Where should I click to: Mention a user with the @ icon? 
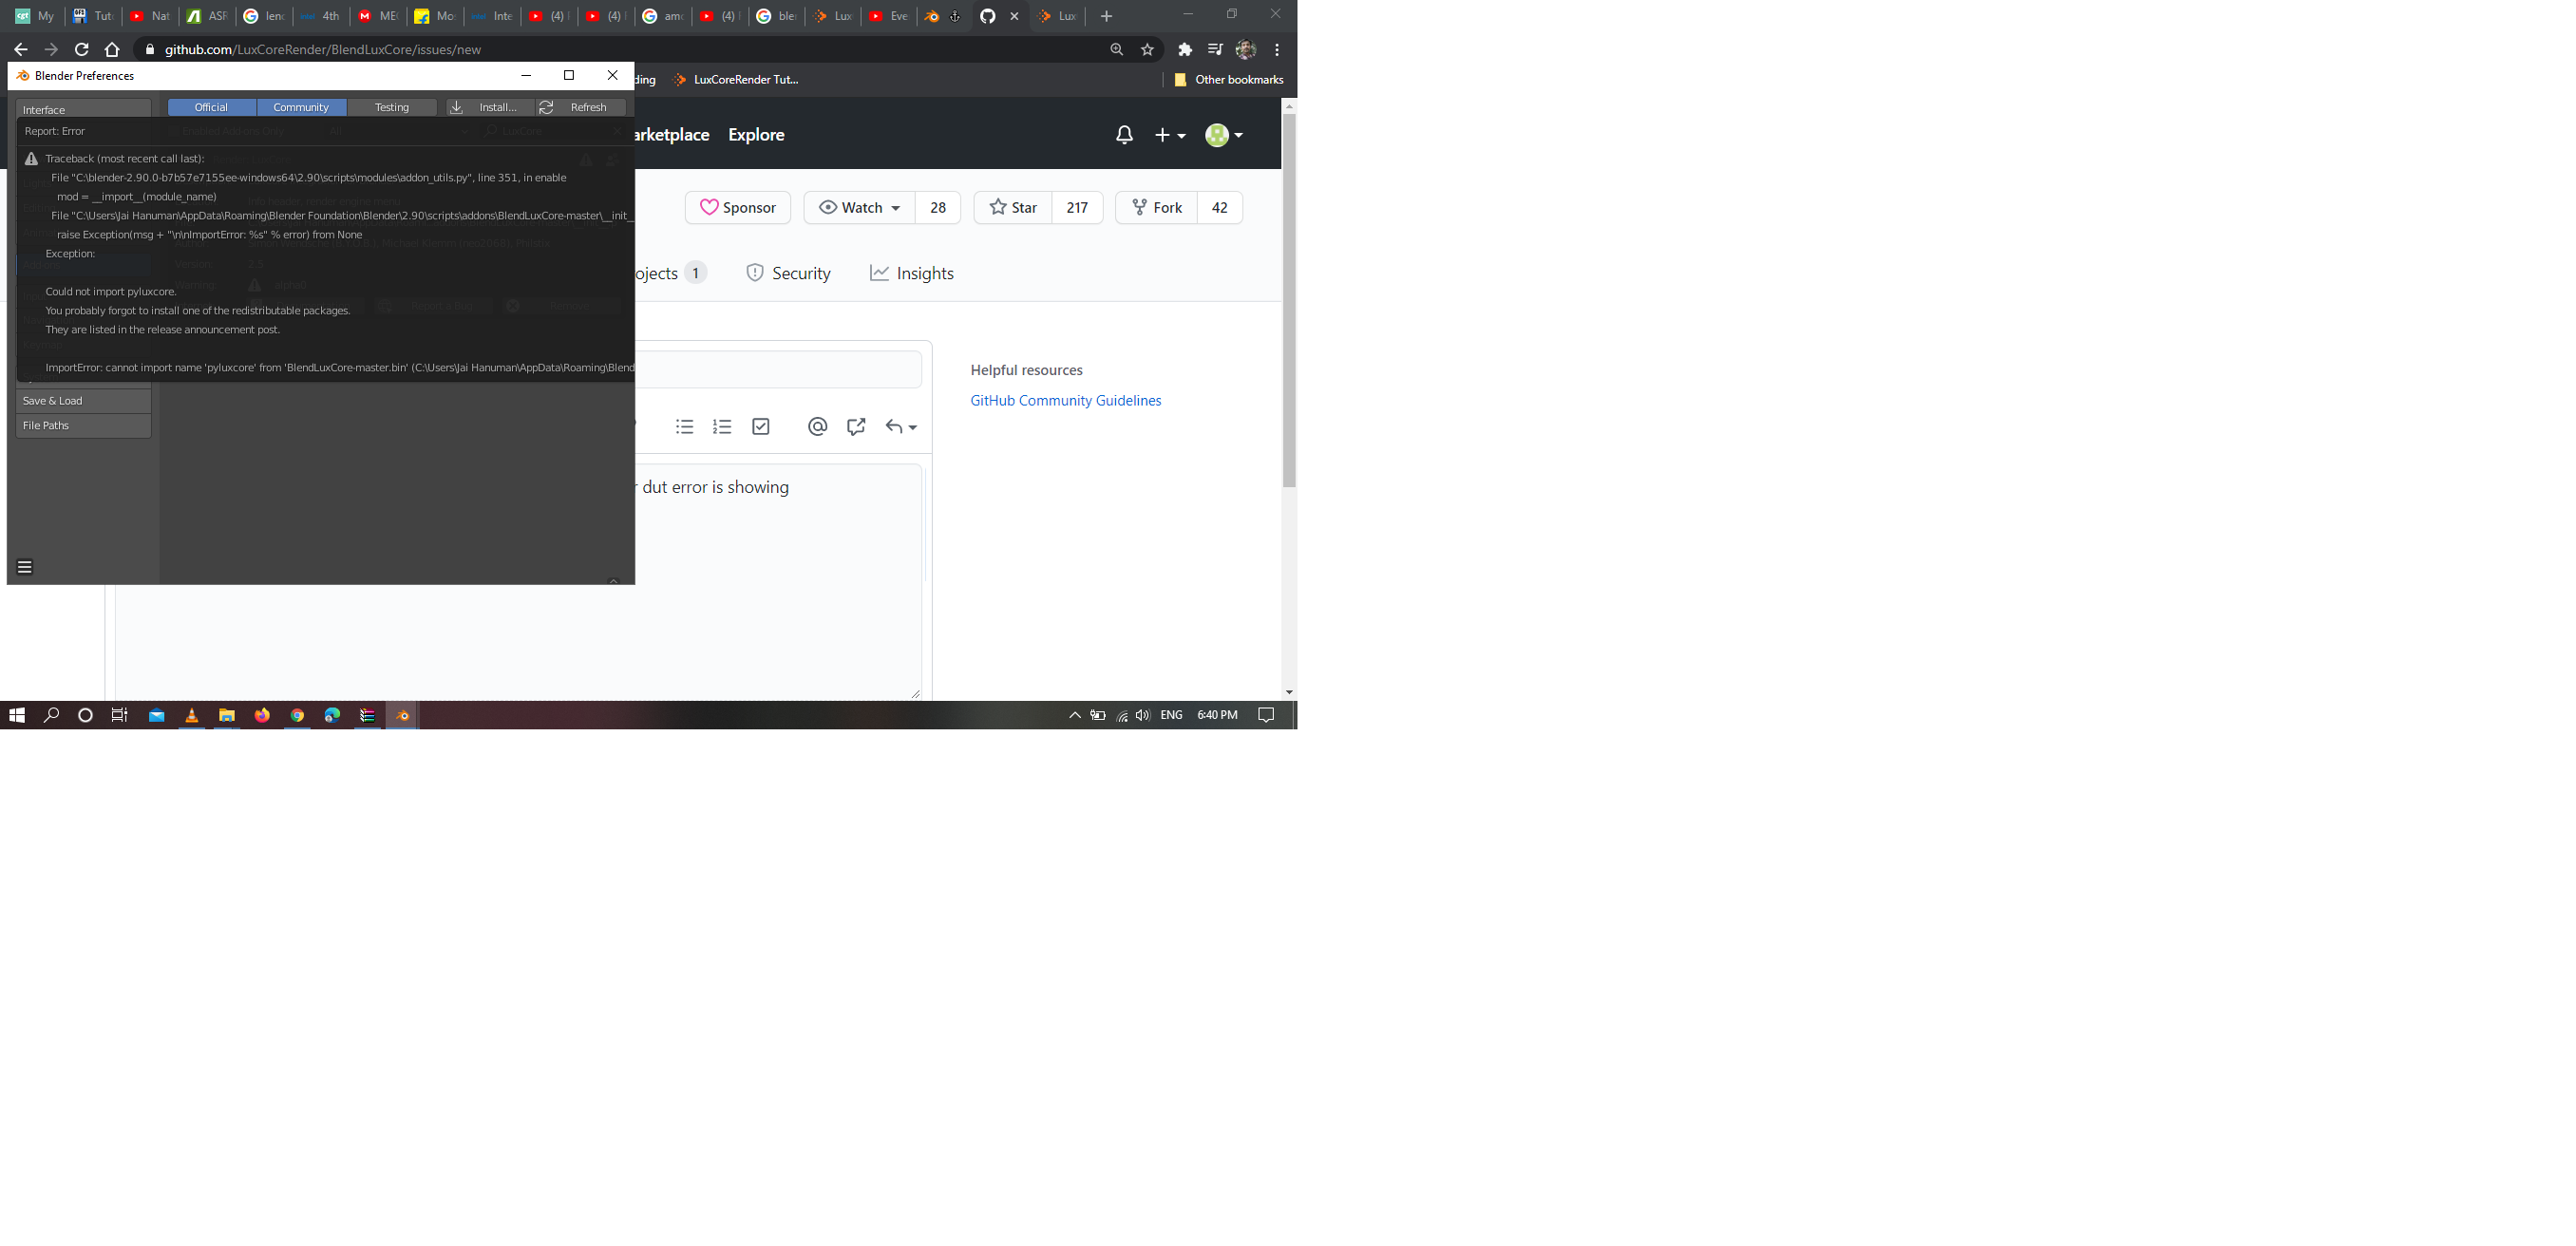click(817, 426)
